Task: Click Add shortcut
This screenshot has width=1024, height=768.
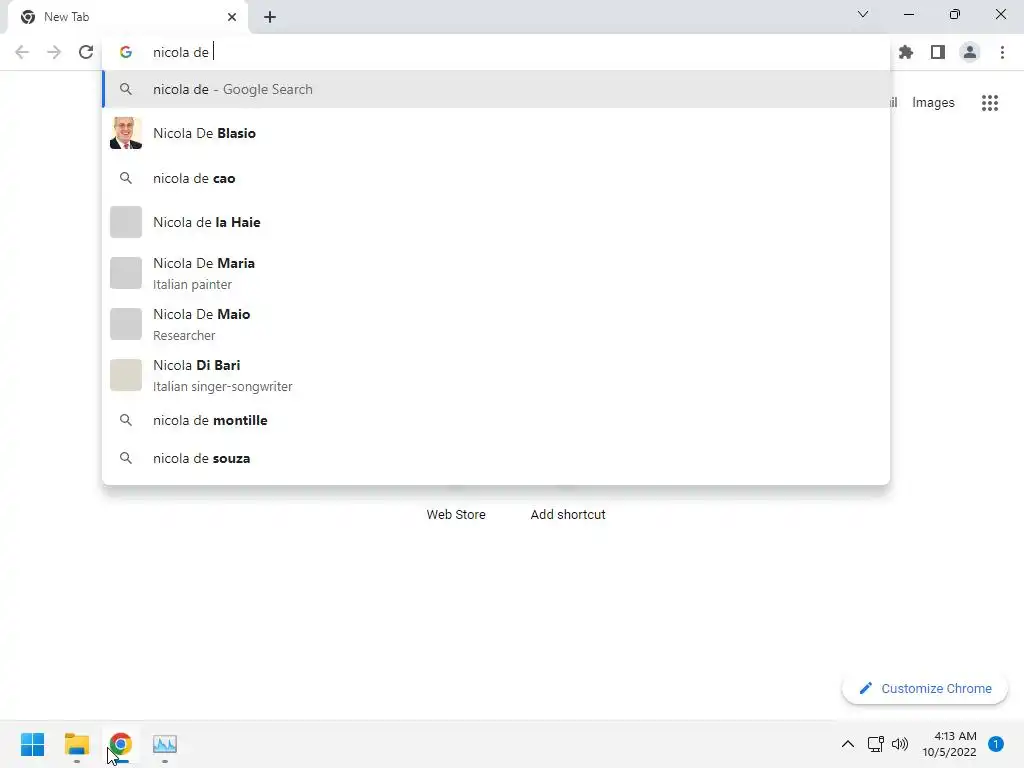Action: tap(568, 515)
